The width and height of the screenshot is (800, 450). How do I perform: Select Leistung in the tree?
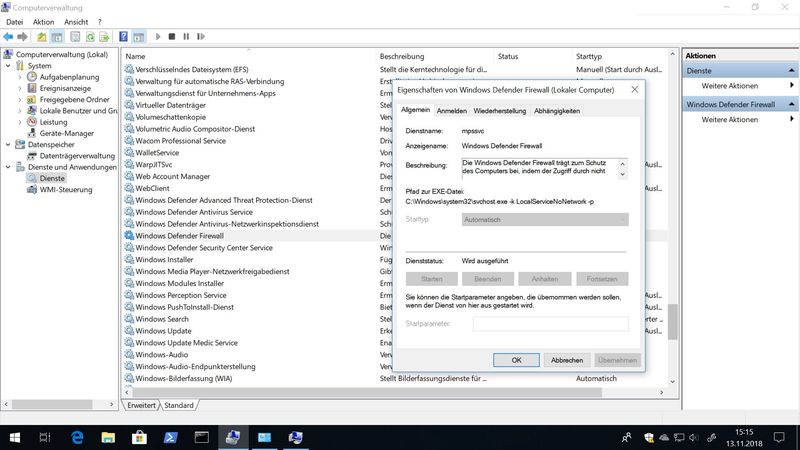tap(54, 122)
